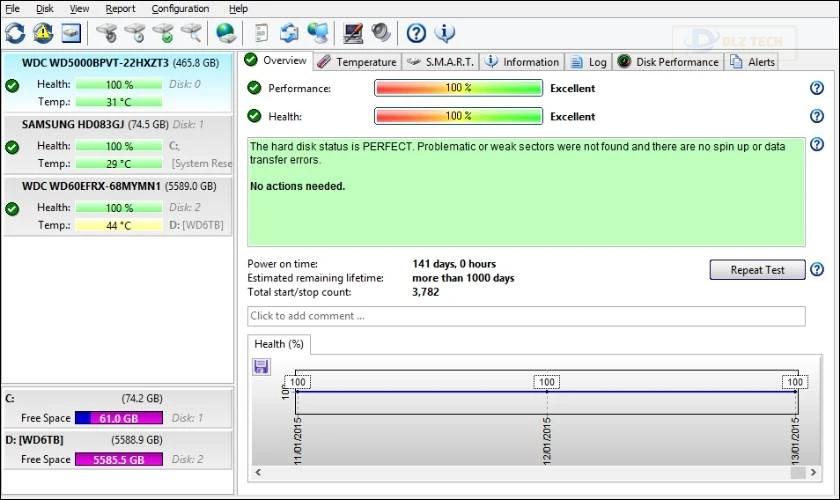
Task: Click green check icon of SAMSUNG HD083GJ disk
Action: click(x=12, y=147)
